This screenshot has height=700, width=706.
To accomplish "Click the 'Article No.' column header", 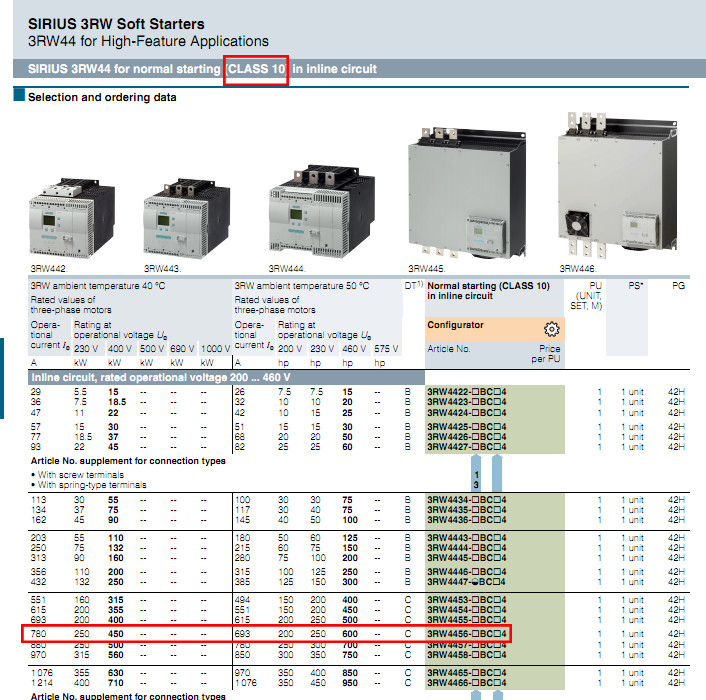I will coord(448,349).
